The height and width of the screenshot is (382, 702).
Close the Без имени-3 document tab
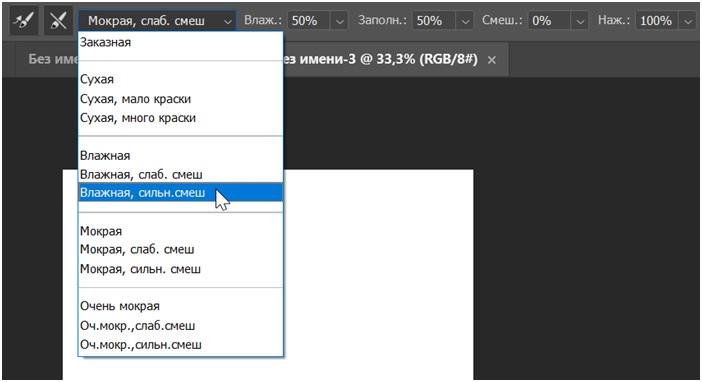tap(492, 60)
